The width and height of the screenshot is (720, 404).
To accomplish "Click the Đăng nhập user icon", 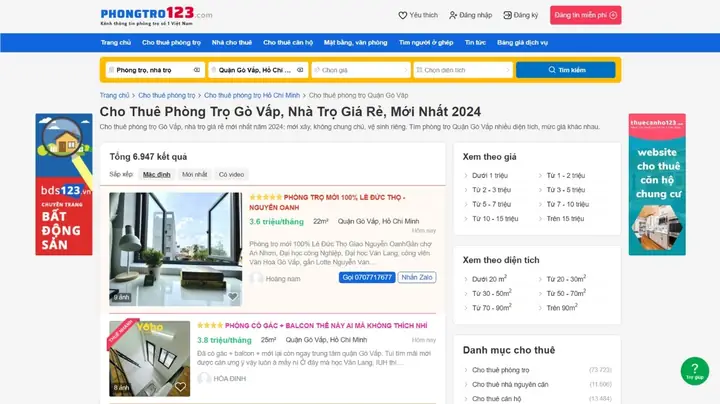I will point(453,15).
